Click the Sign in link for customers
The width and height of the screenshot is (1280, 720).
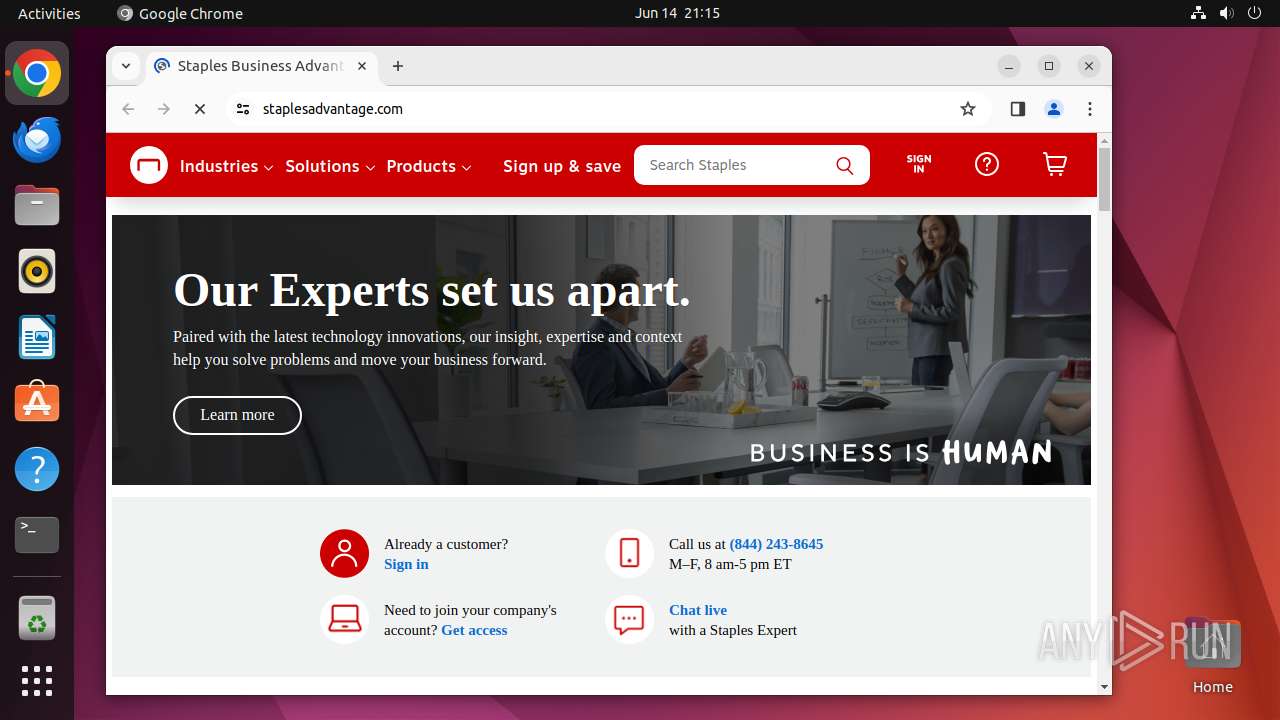(406, 564)
